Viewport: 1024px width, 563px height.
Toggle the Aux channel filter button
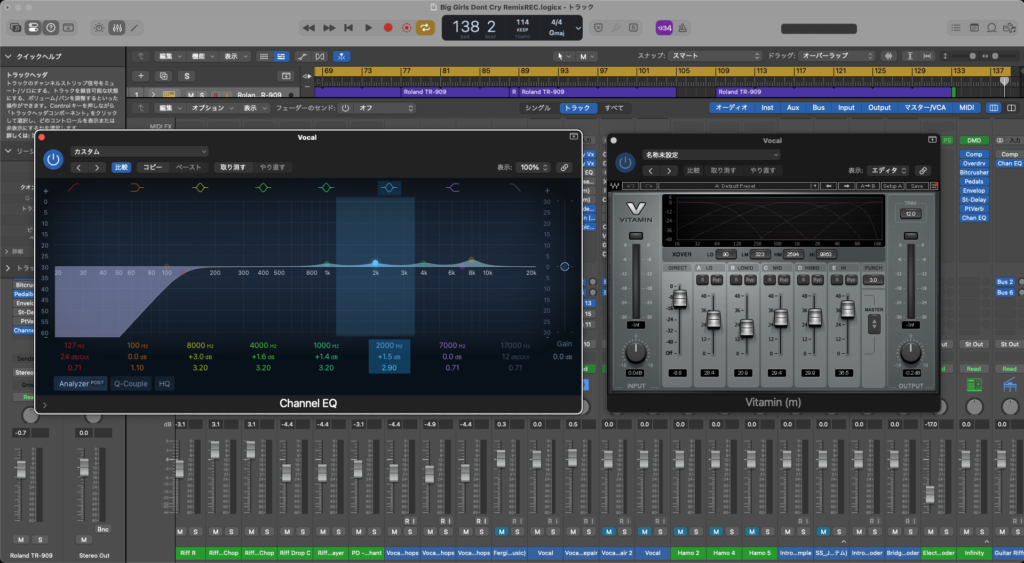[x=793, y=108]
